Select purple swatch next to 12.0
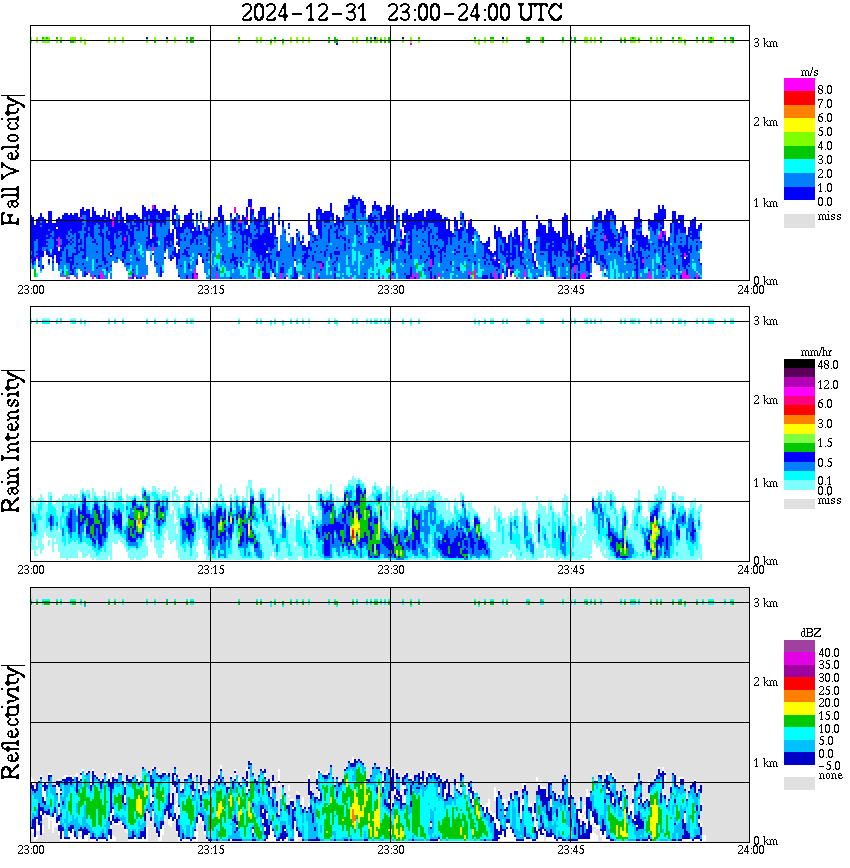 click(x=799, y=383)
